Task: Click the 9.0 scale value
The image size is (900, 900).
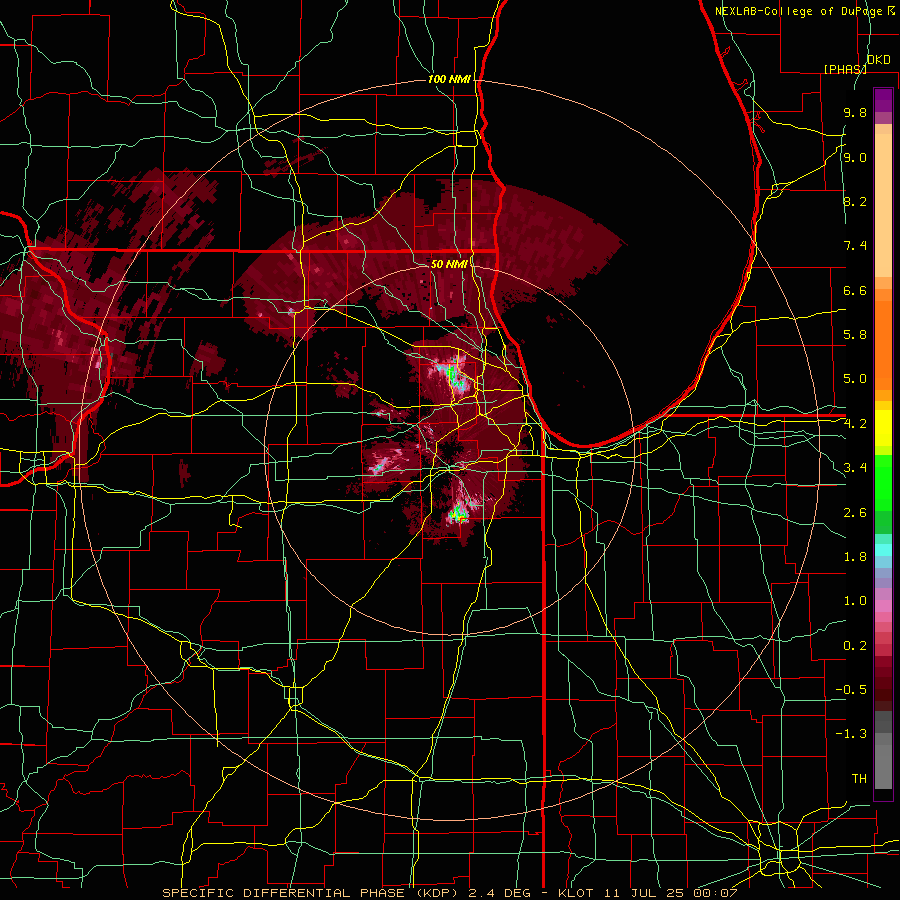Action: coord(855,157)
